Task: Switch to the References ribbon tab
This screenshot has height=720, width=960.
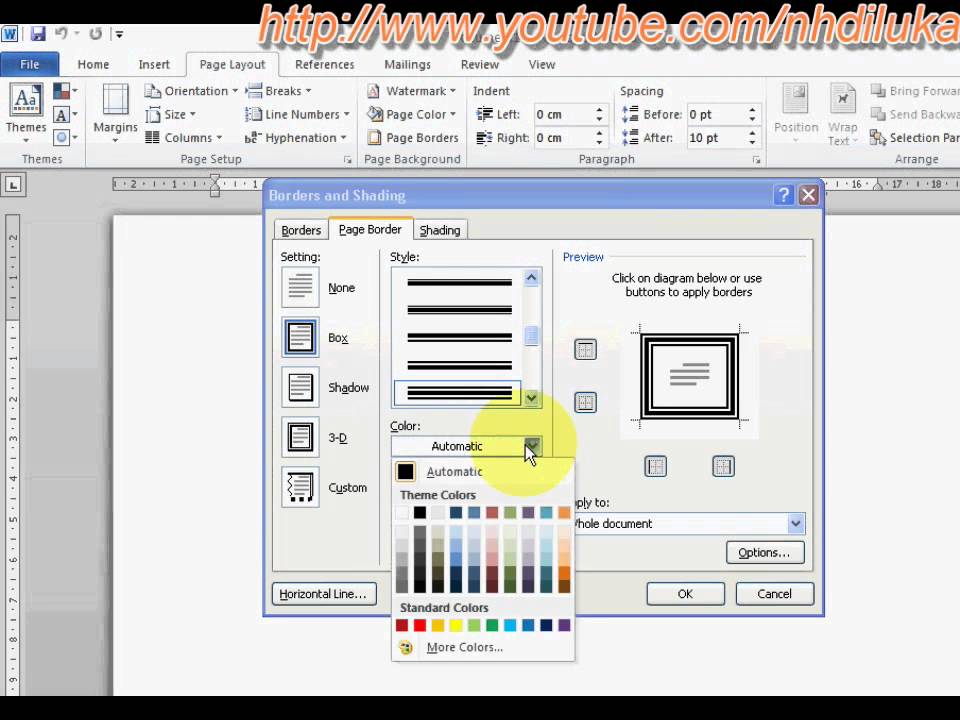Action: click(324, 64)
